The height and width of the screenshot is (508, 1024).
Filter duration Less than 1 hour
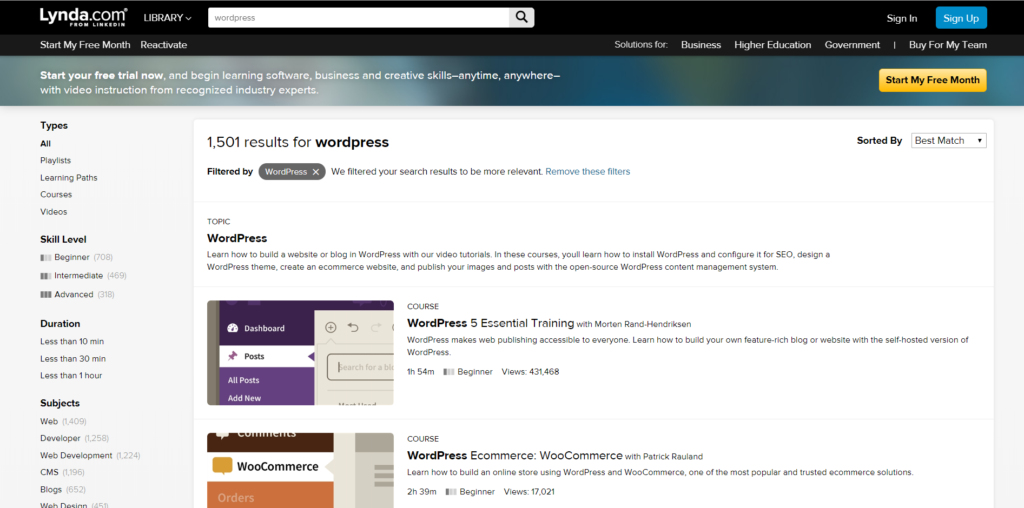pyautogui.click(x=71, y=375)
